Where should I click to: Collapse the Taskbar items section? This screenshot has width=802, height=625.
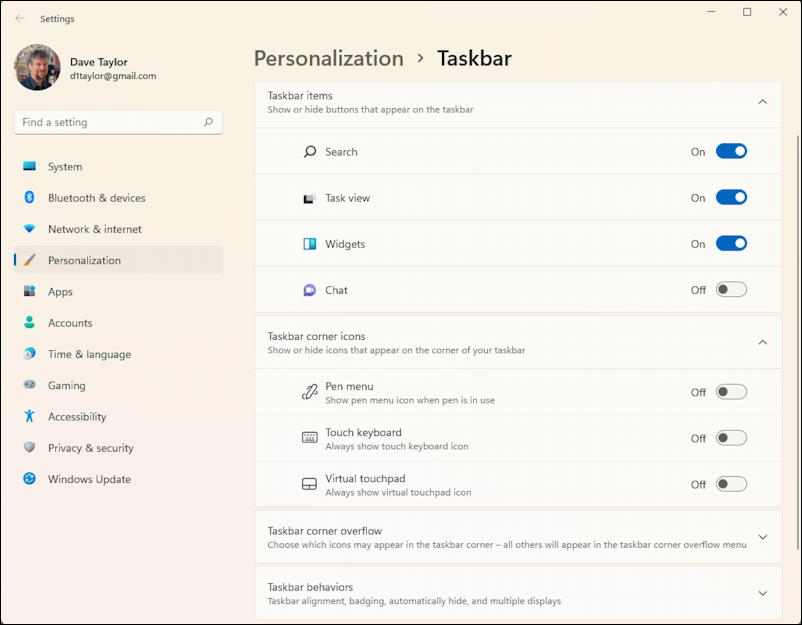tap(762, 102)
